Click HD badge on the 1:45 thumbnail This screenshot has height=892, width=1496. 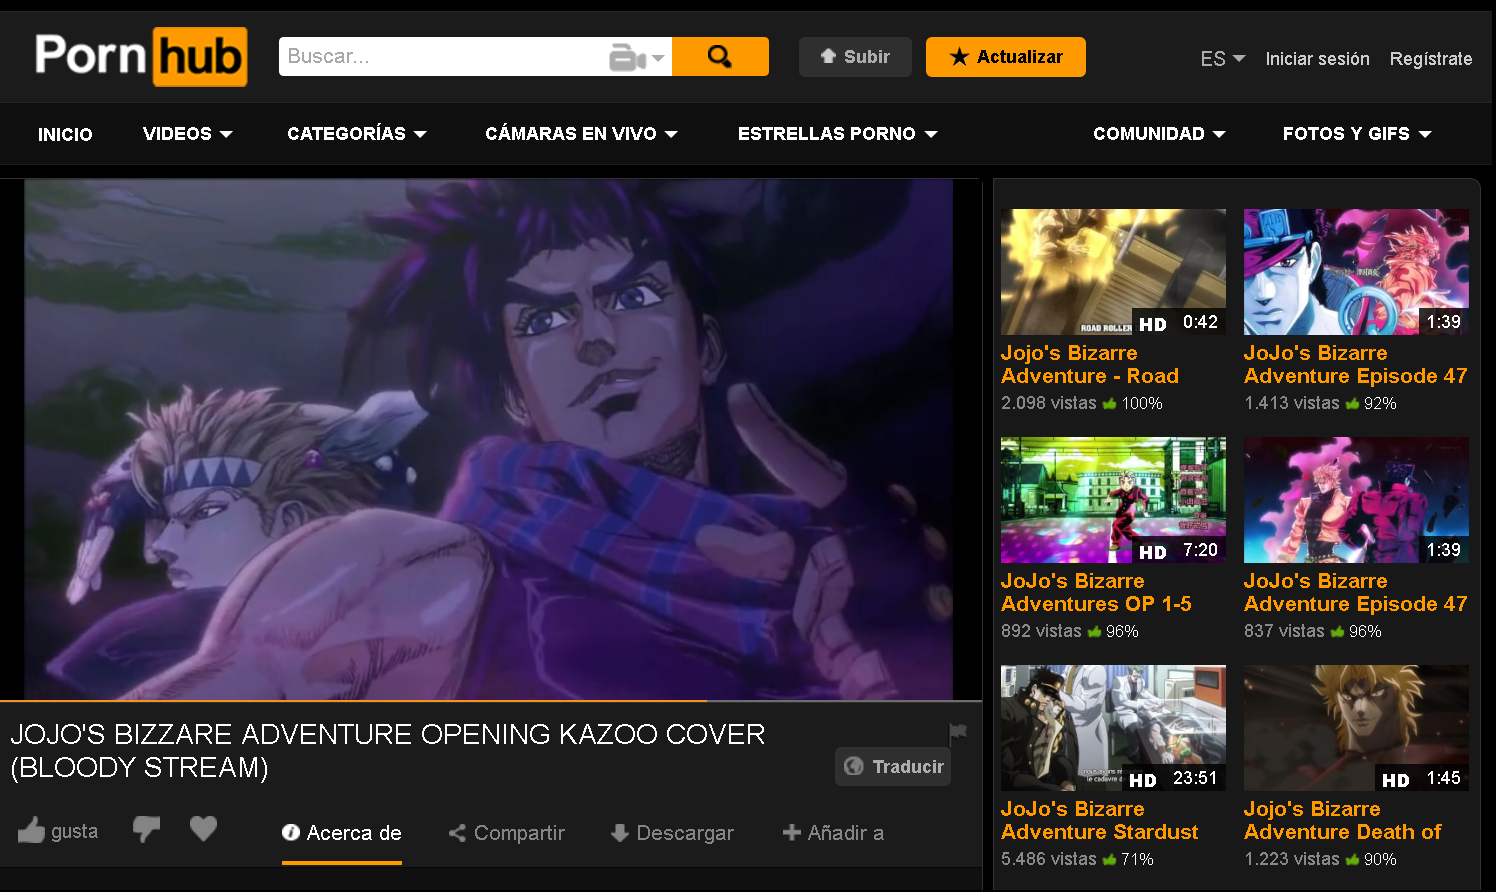[1396, 780]
